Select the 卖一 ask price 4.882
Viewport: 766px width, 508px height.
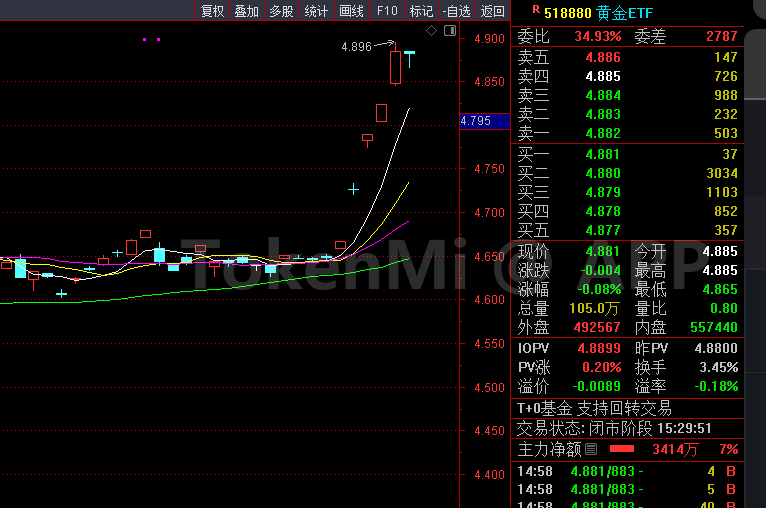pos(602,133)
